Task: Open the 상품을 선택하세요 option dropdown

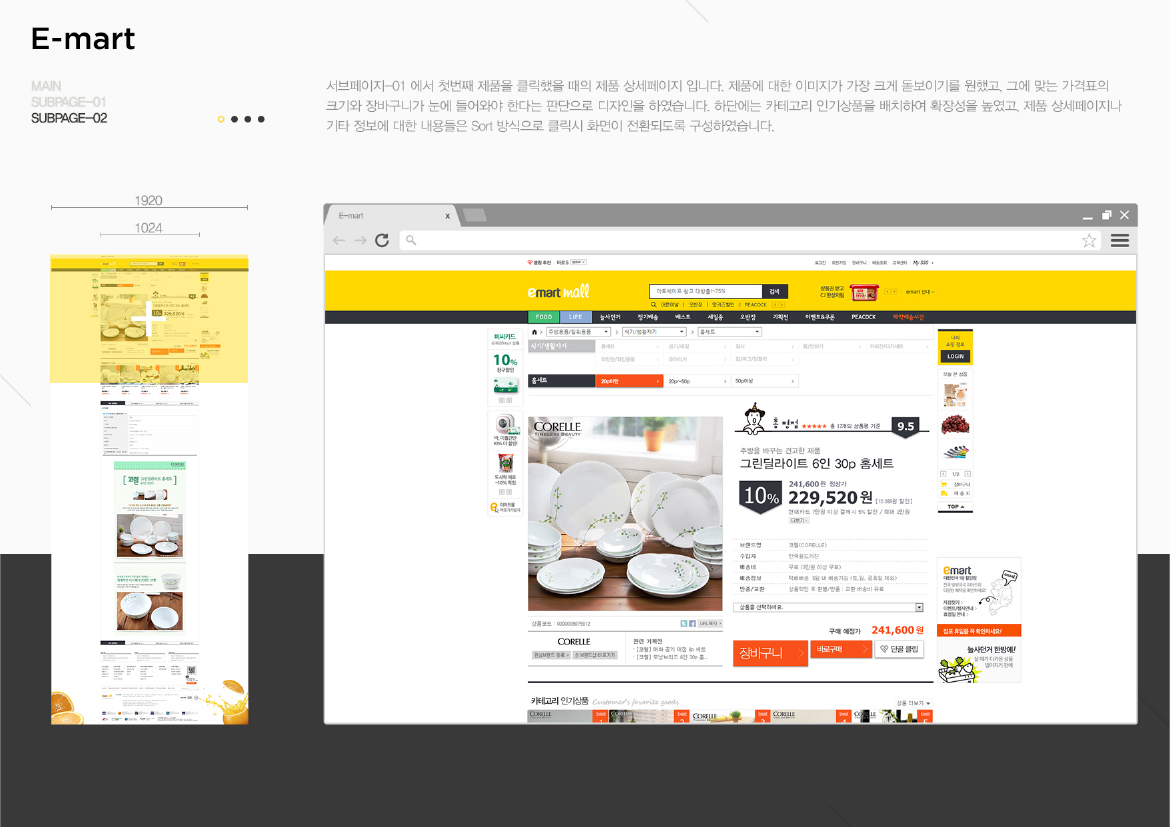Action: [829, 607]
